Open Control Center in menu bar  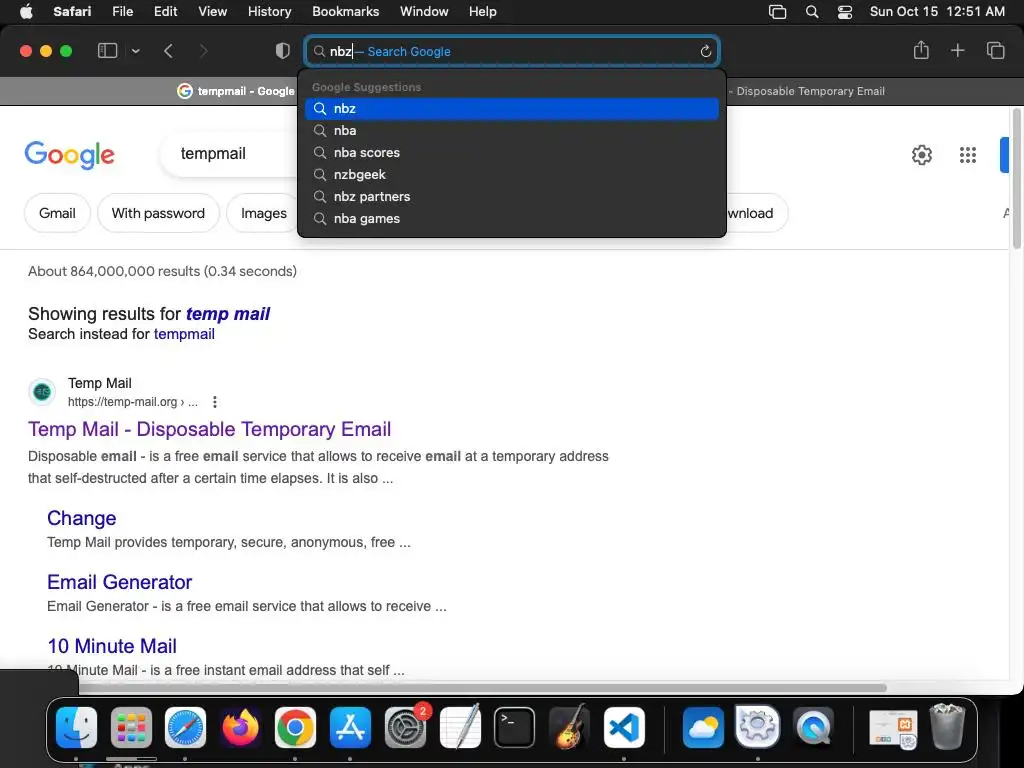coord(844,12)
